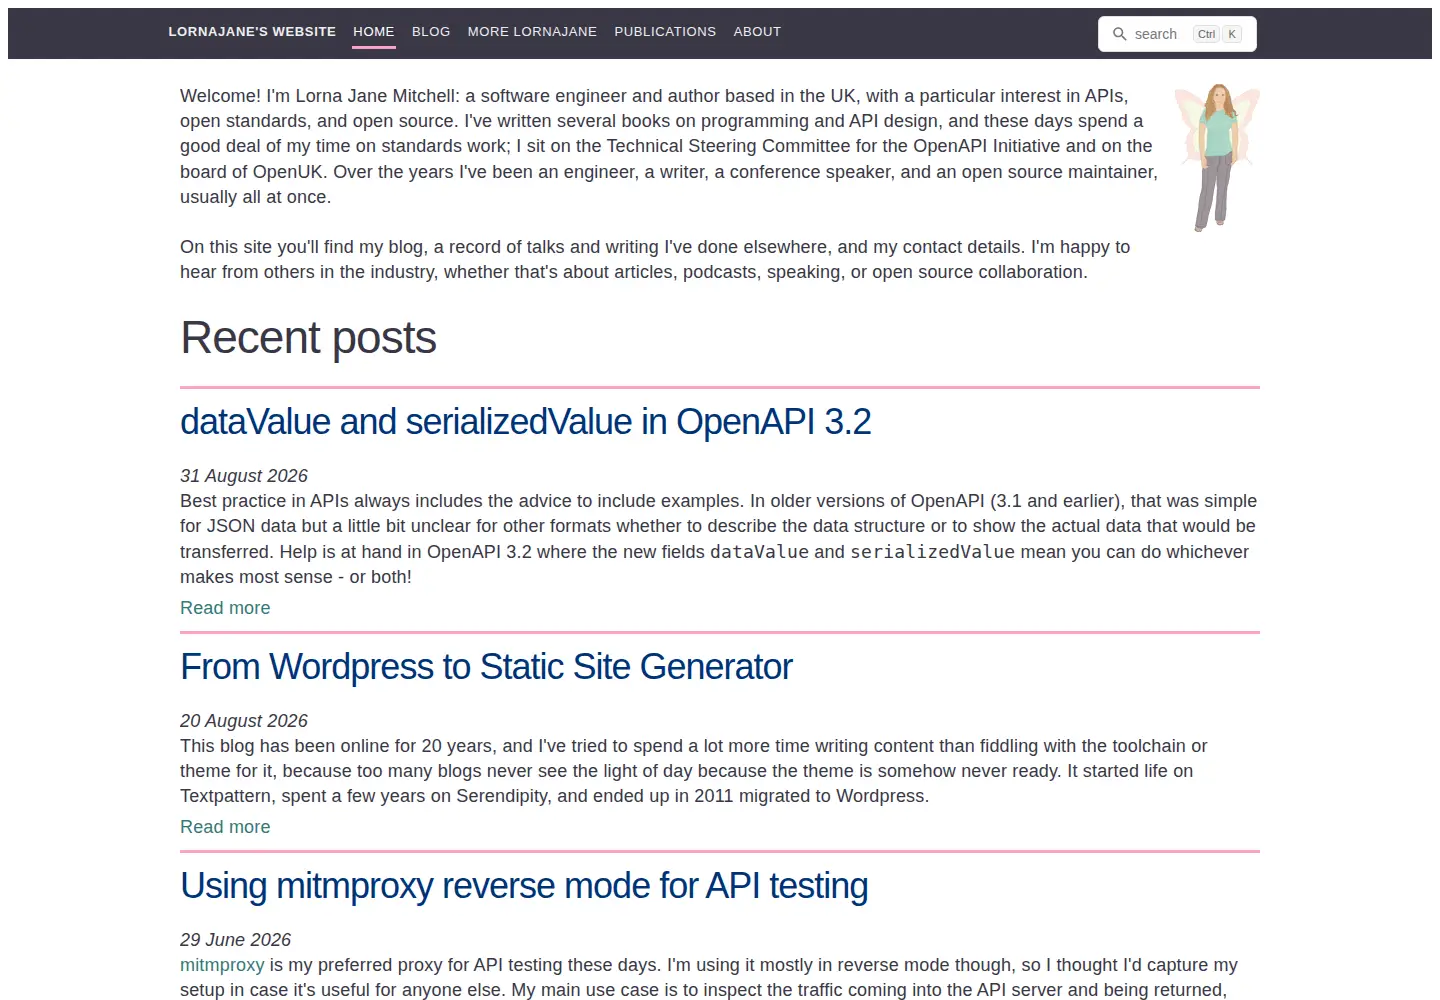Screen dimensions: 1440x1000
Task: Click the fairy avatar illustration
Action: point(1217,158)
